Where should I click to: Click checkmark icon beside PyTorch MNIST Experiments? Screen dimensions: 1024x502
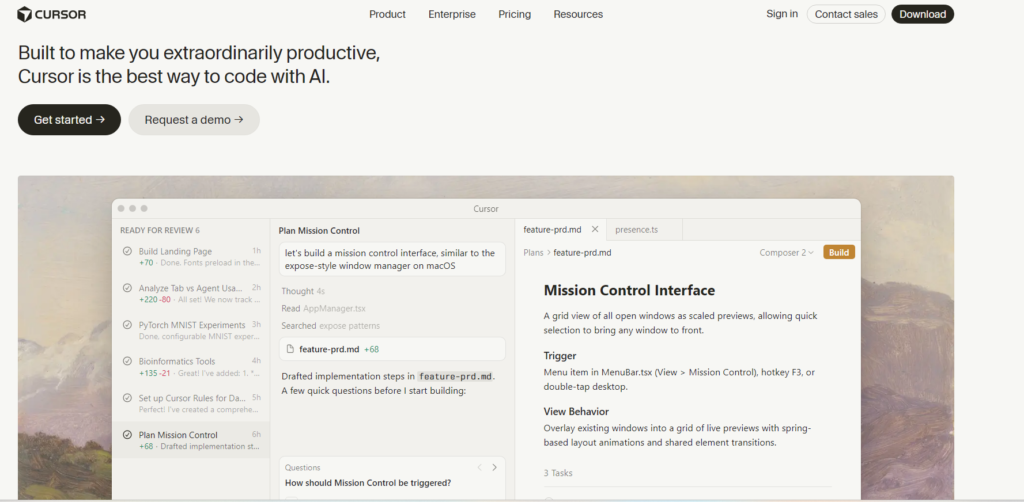click(x=127, y=325)
